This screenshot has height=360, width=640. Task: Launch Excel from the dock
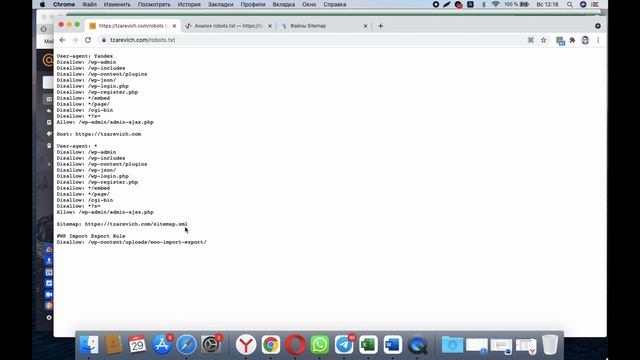click(368, 345)
